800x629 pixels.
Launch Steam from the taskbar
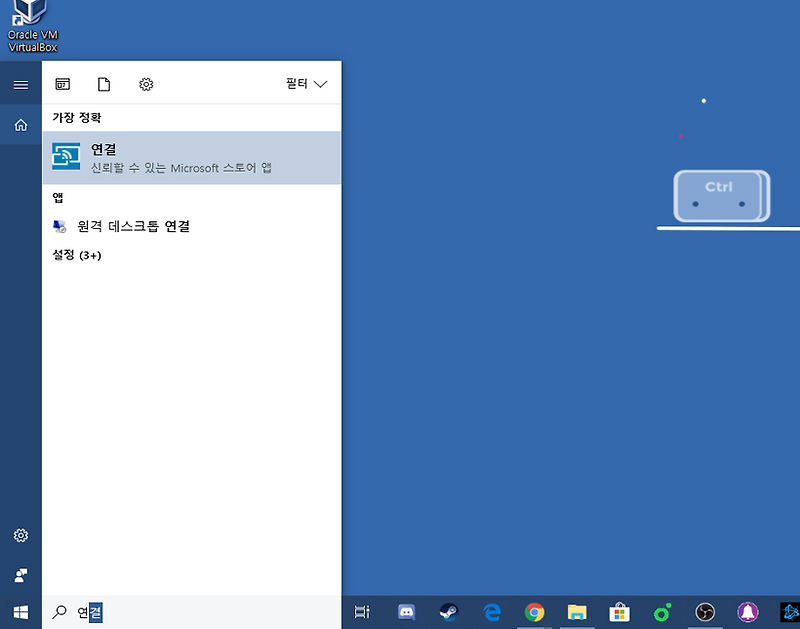point(449,612)
